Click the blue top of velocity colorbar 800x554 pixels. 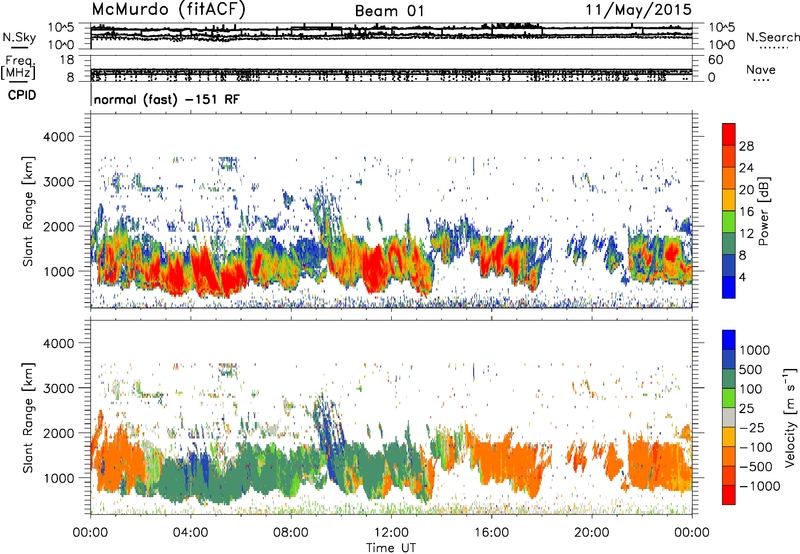(x=729, y=340)
